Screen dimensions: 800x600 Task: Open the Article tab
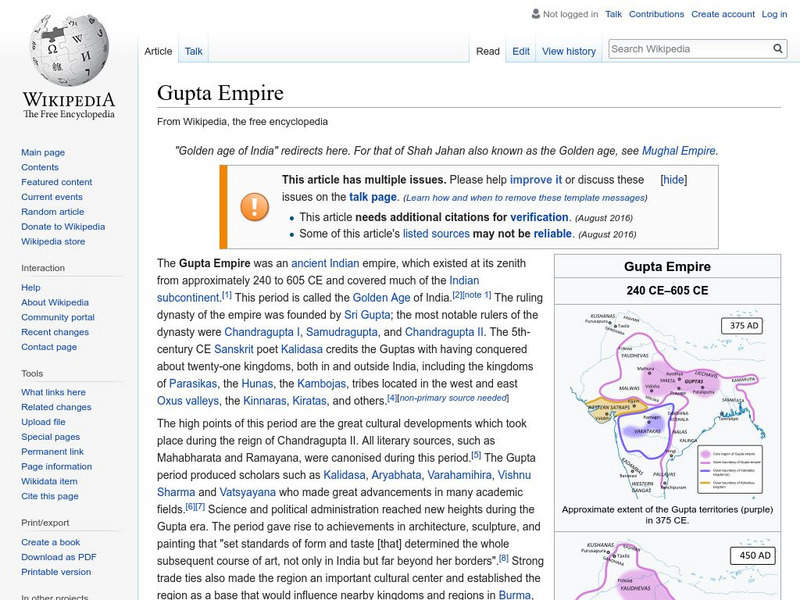pos(158,51)
